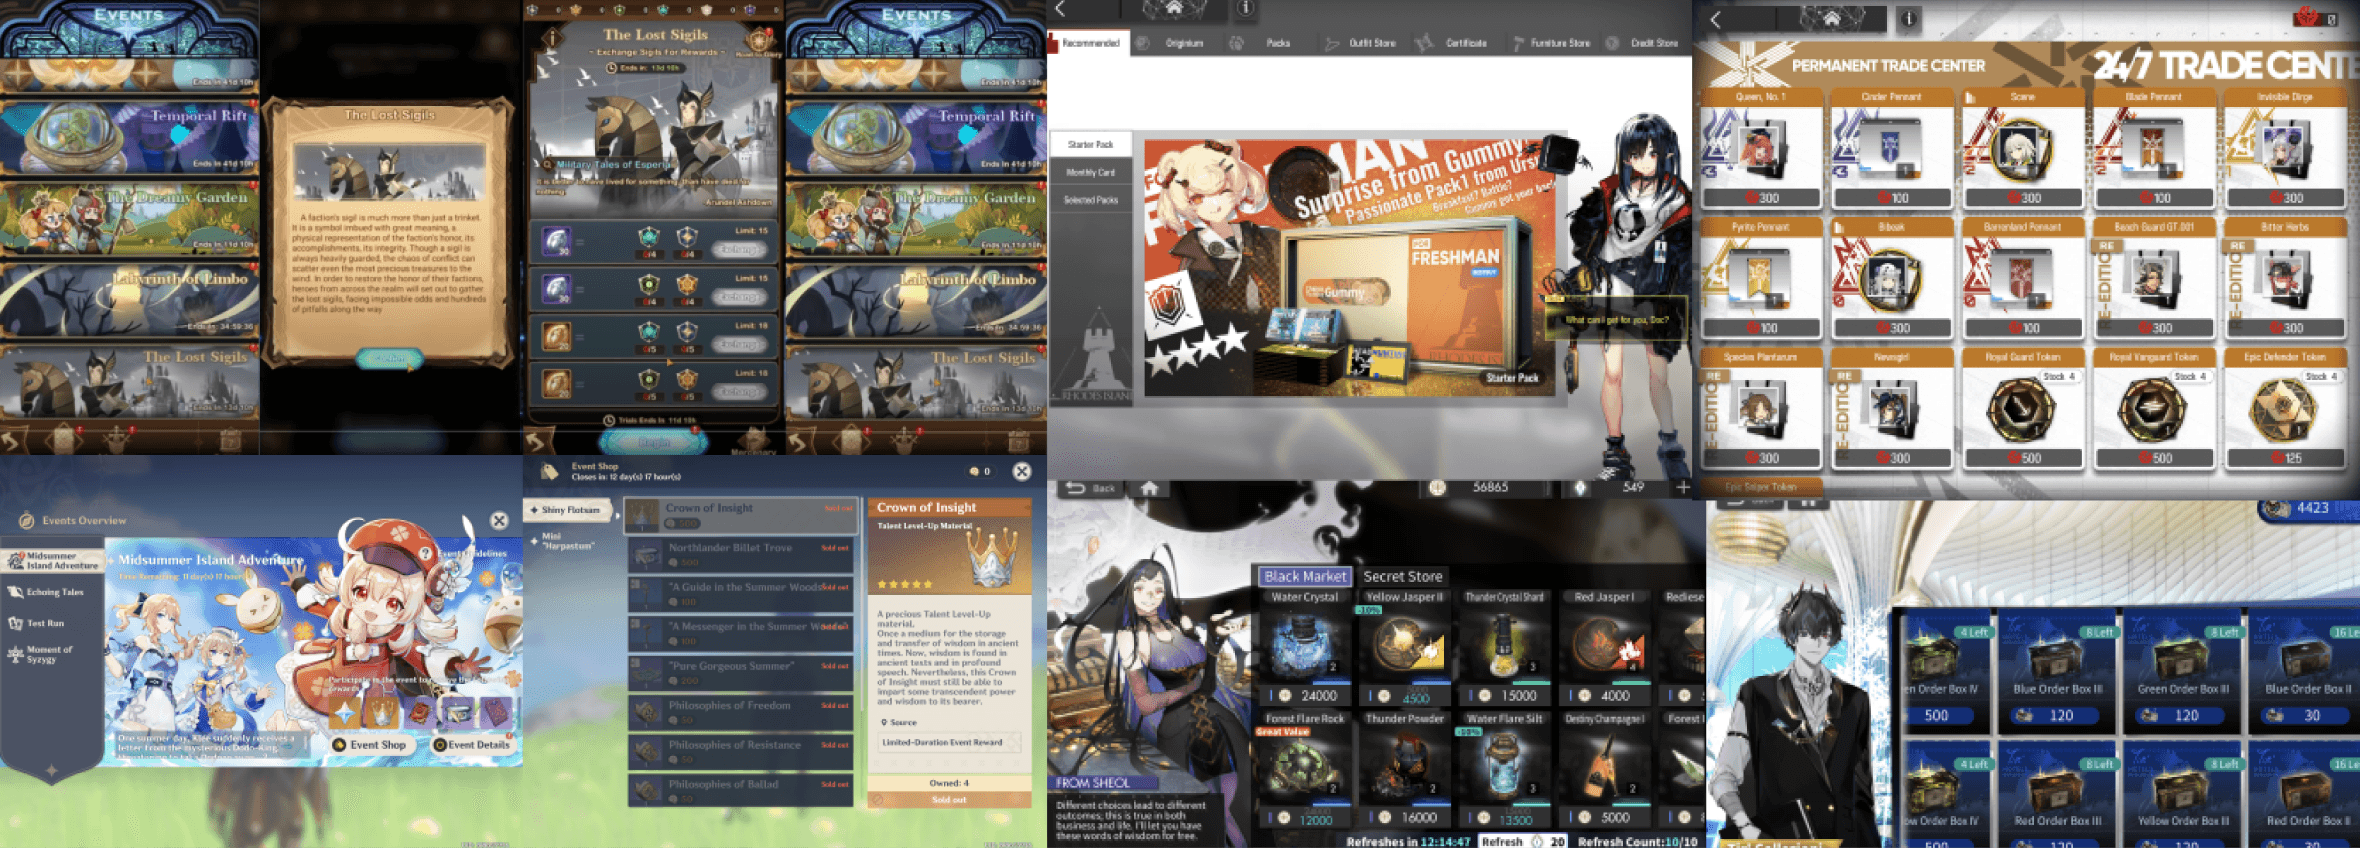Image resolution: width=2360 pixels, height=848 pixels.
Task: Choose the Bitter Herbs trade item
Action: [2284, 278]
